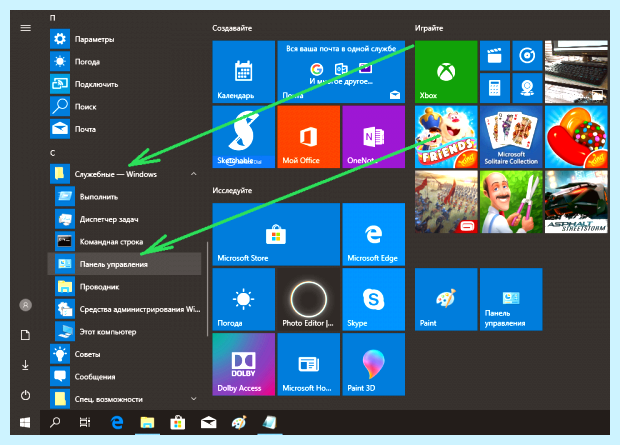
Task: Launch Edge from the taskbar
Action: pos(117,422)
